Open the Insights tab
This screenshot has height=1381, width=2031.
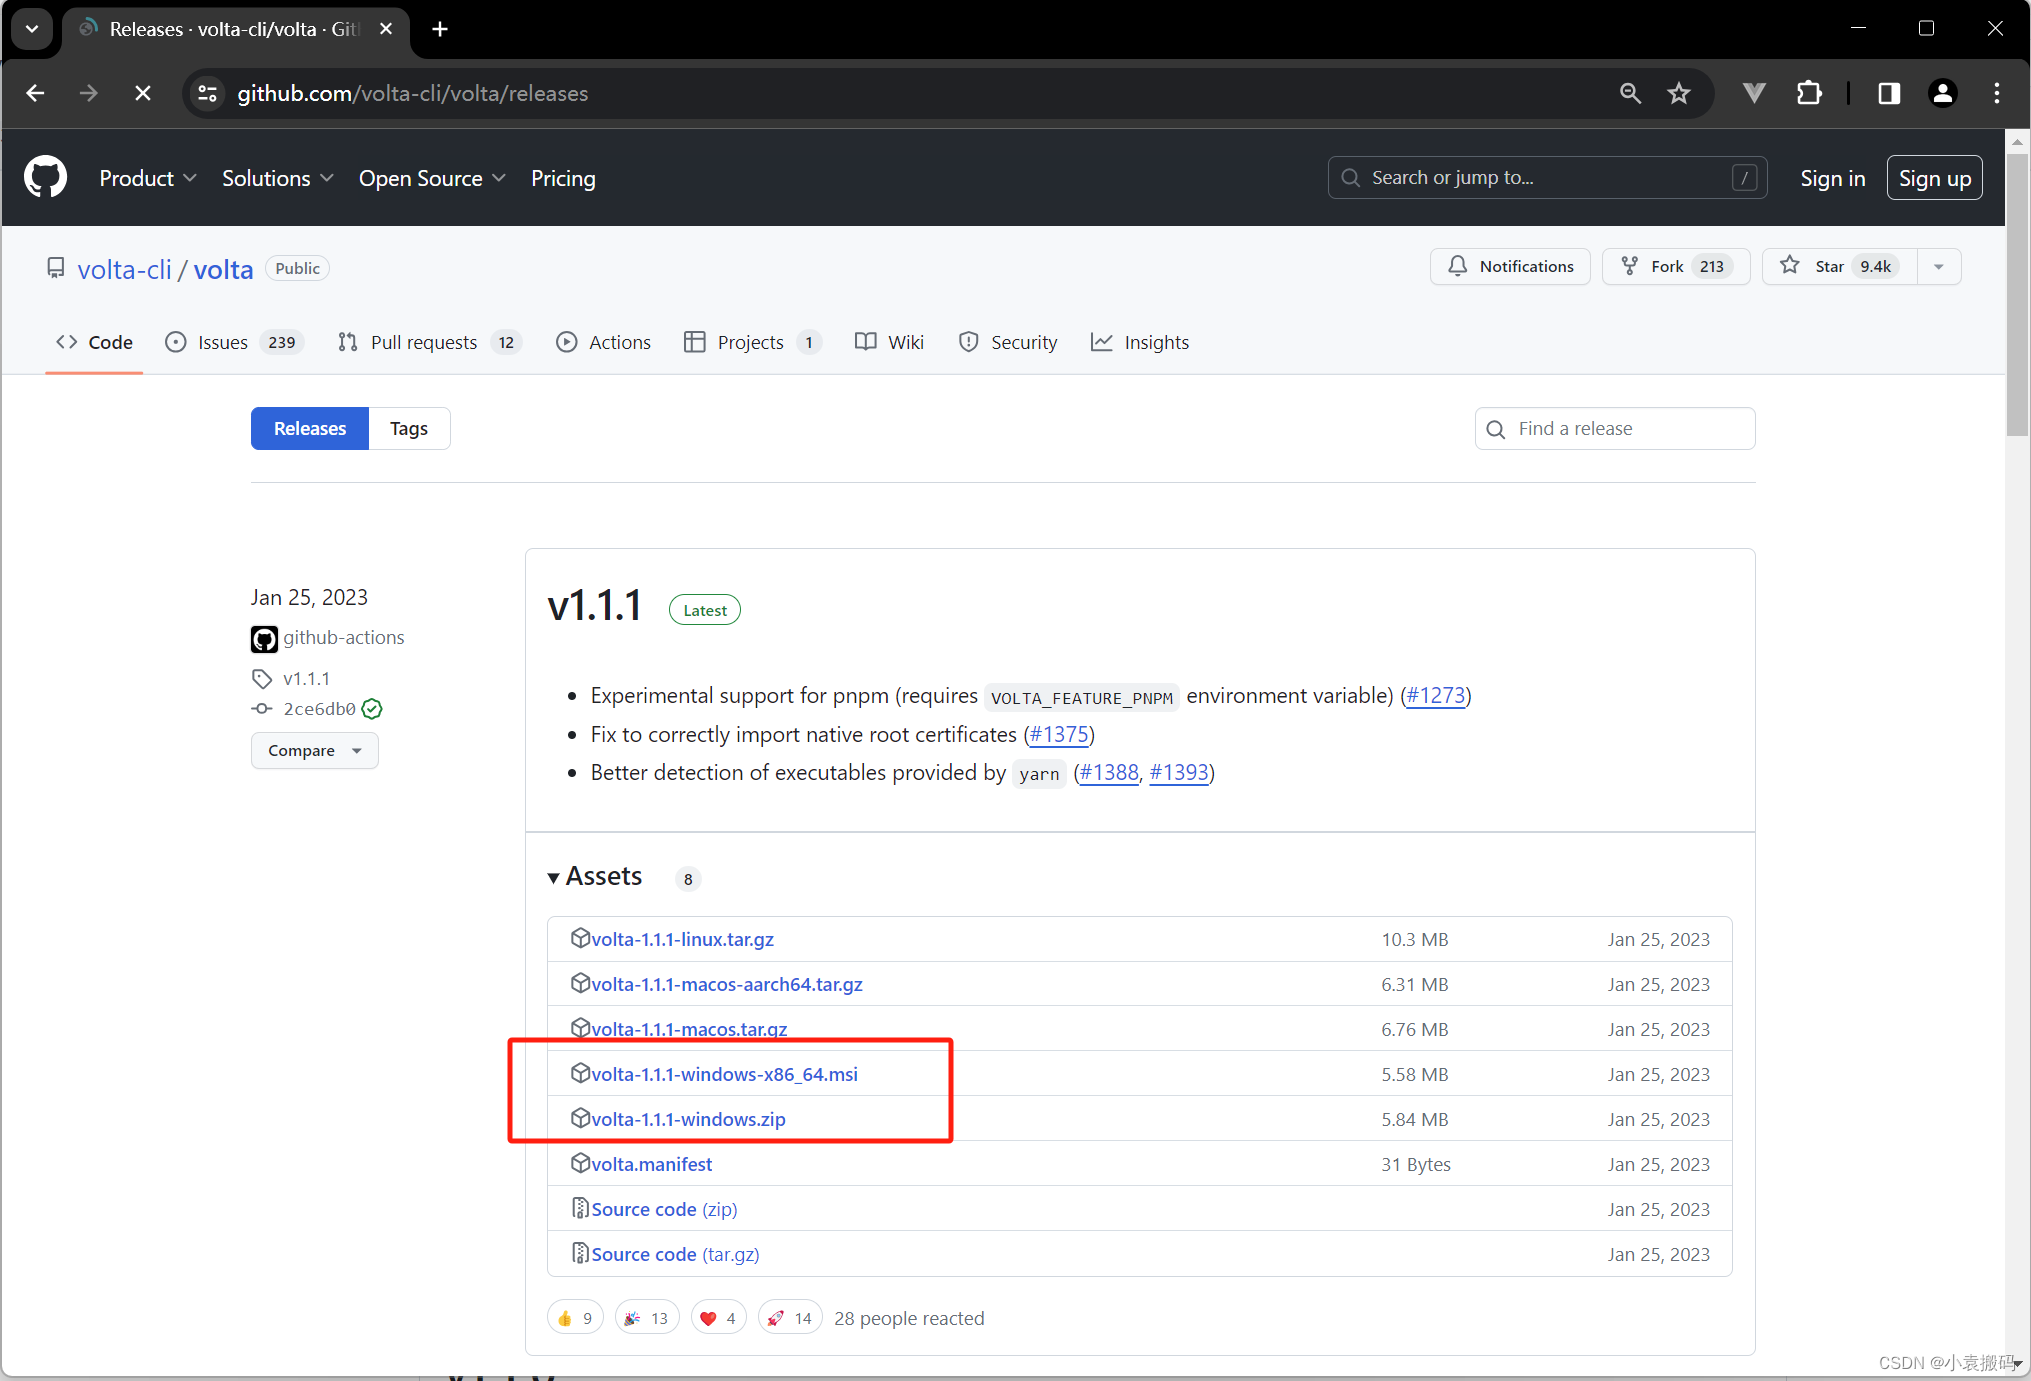coord(1140,342)
